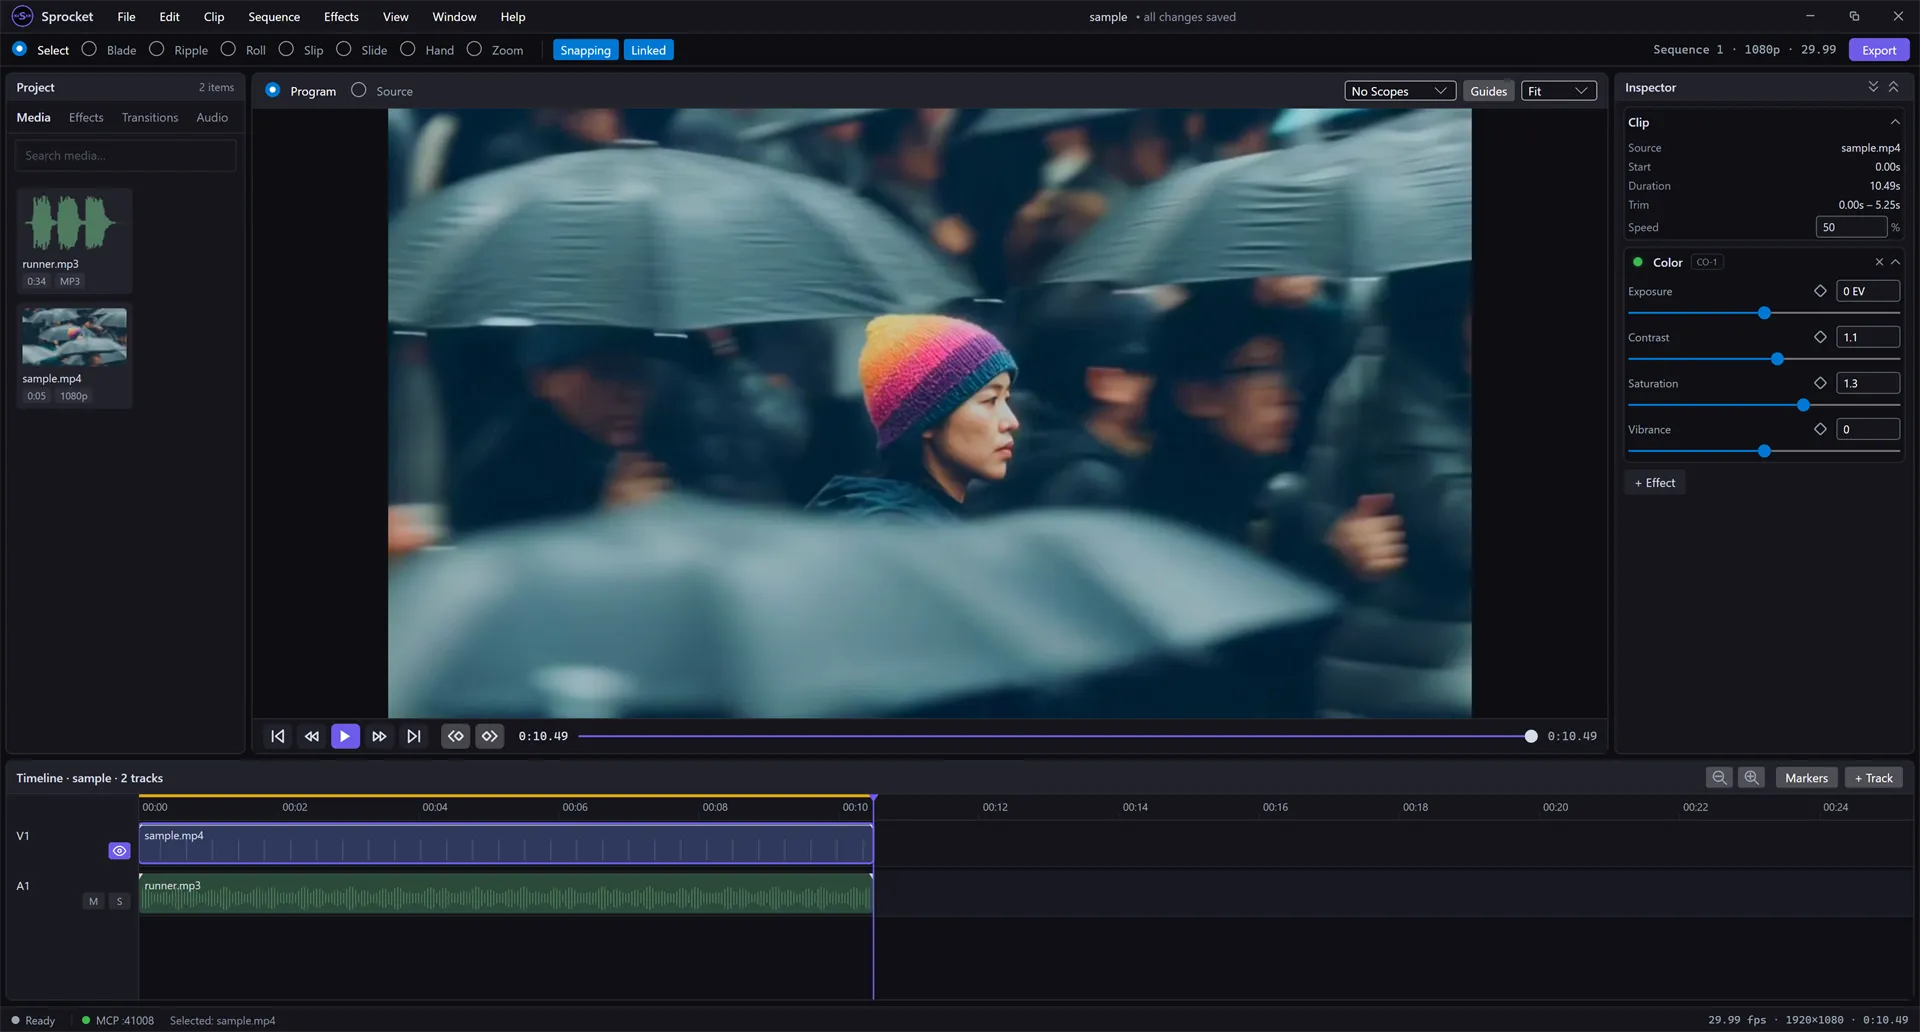Image resolution: width=1920 pixels, height=1032 pixels.
Task: Mute the A1 audio track
Action: click(x=94, y=901)
